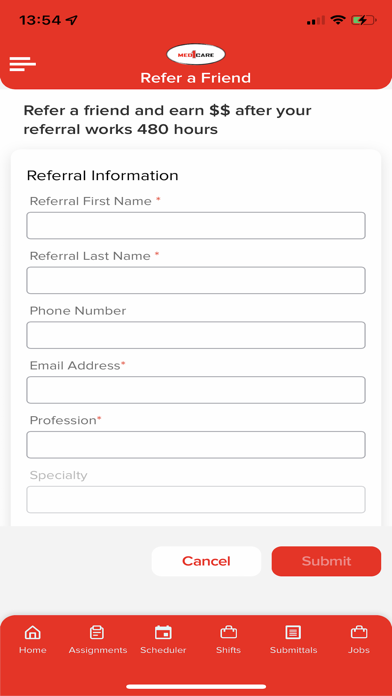Cancel the referral form
Image resolution: width=392 pixels, height=696 pixels.
pyautogui.click(x=206, y=561)
